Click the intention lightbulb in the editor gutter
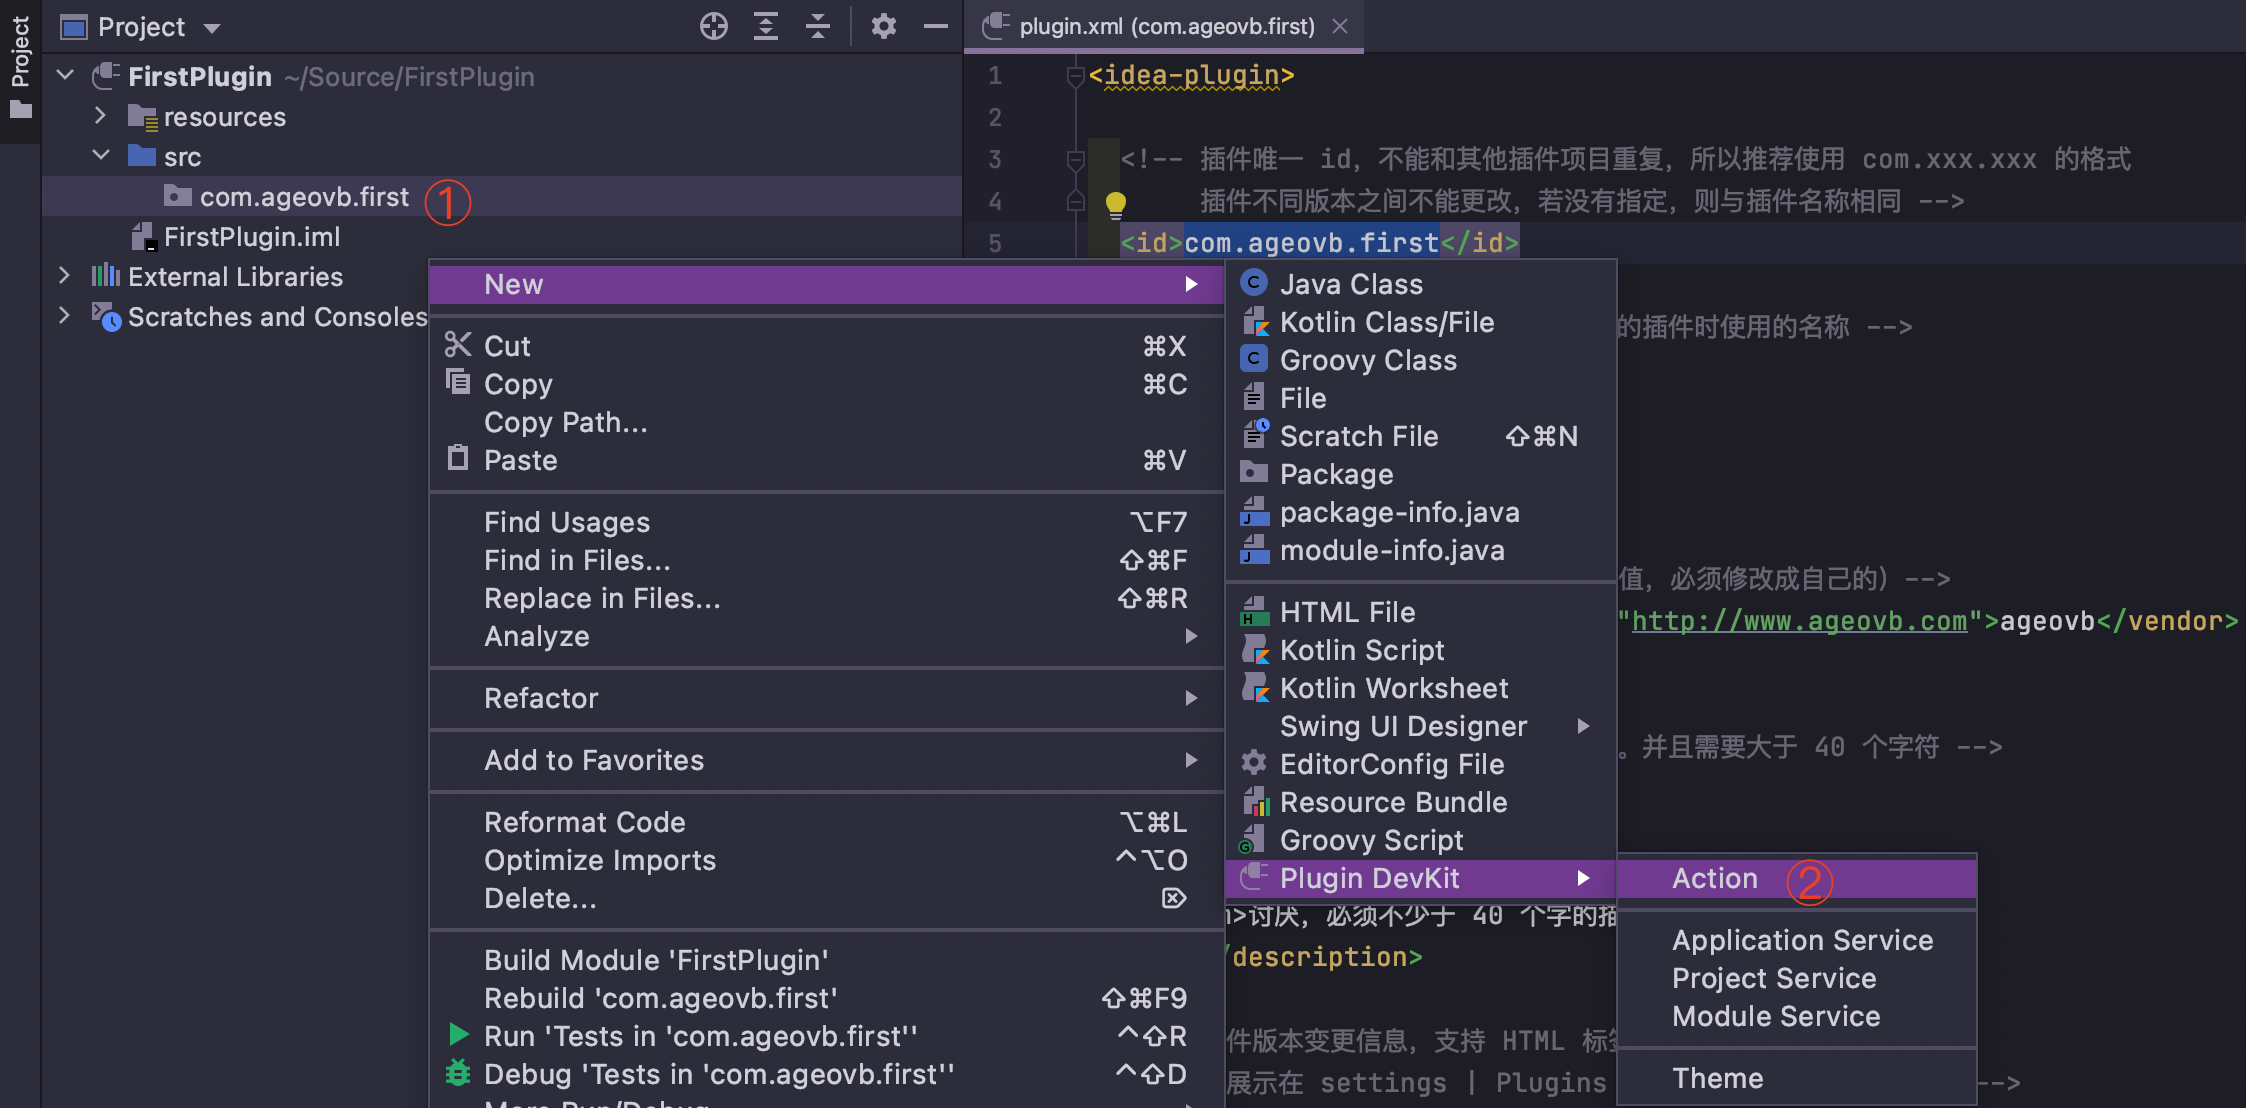2246x1108 pixels. click(1116, 205)
